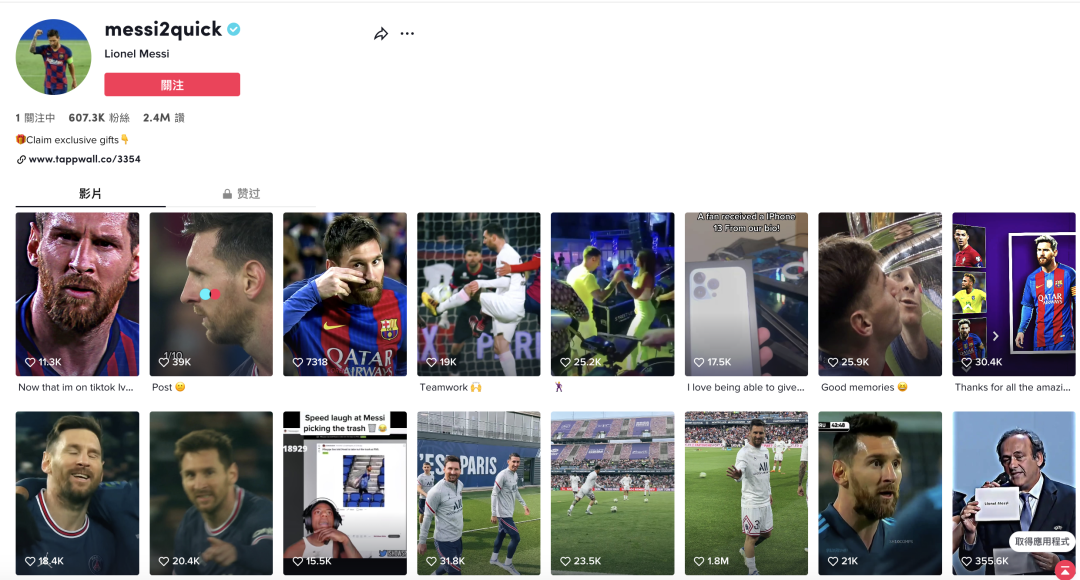Switch to the 赞过 liked tab
Screen dimensions: 1080x580
pyautogui.click(x=241, y=194)
